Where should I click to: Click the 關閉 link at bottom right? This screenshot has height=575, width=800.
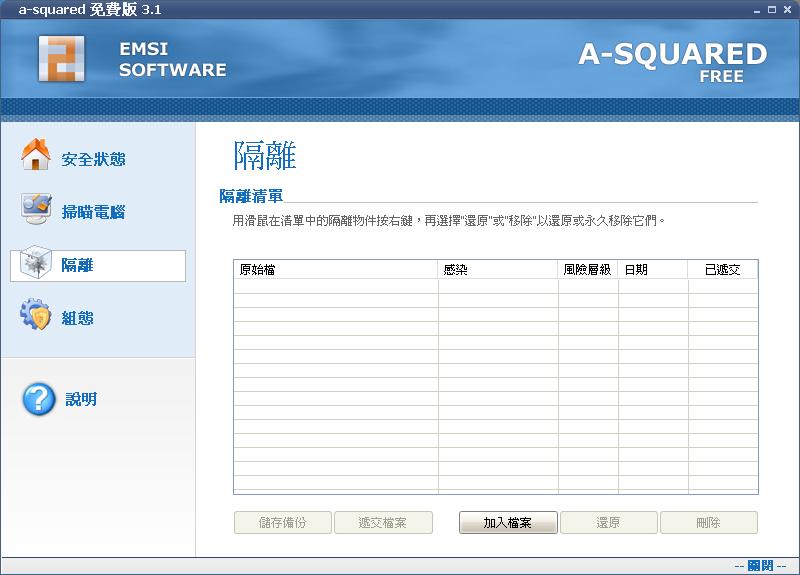click(x=760, y=566)
